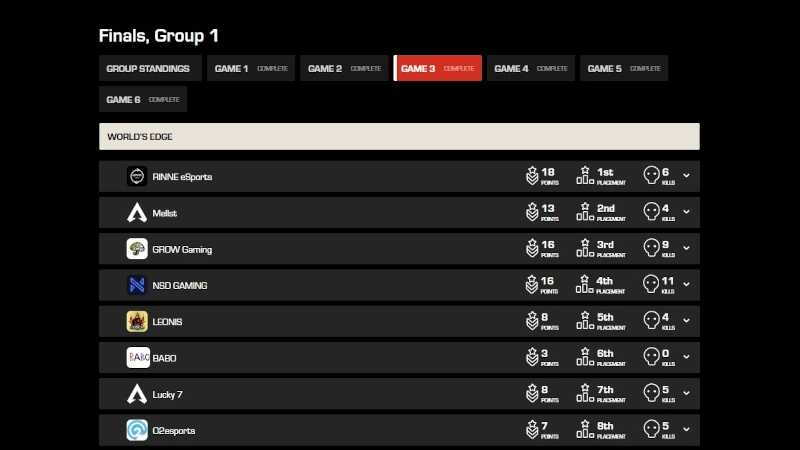Click the placement podium icon for RINNE eSports

(x=585, y=176)
